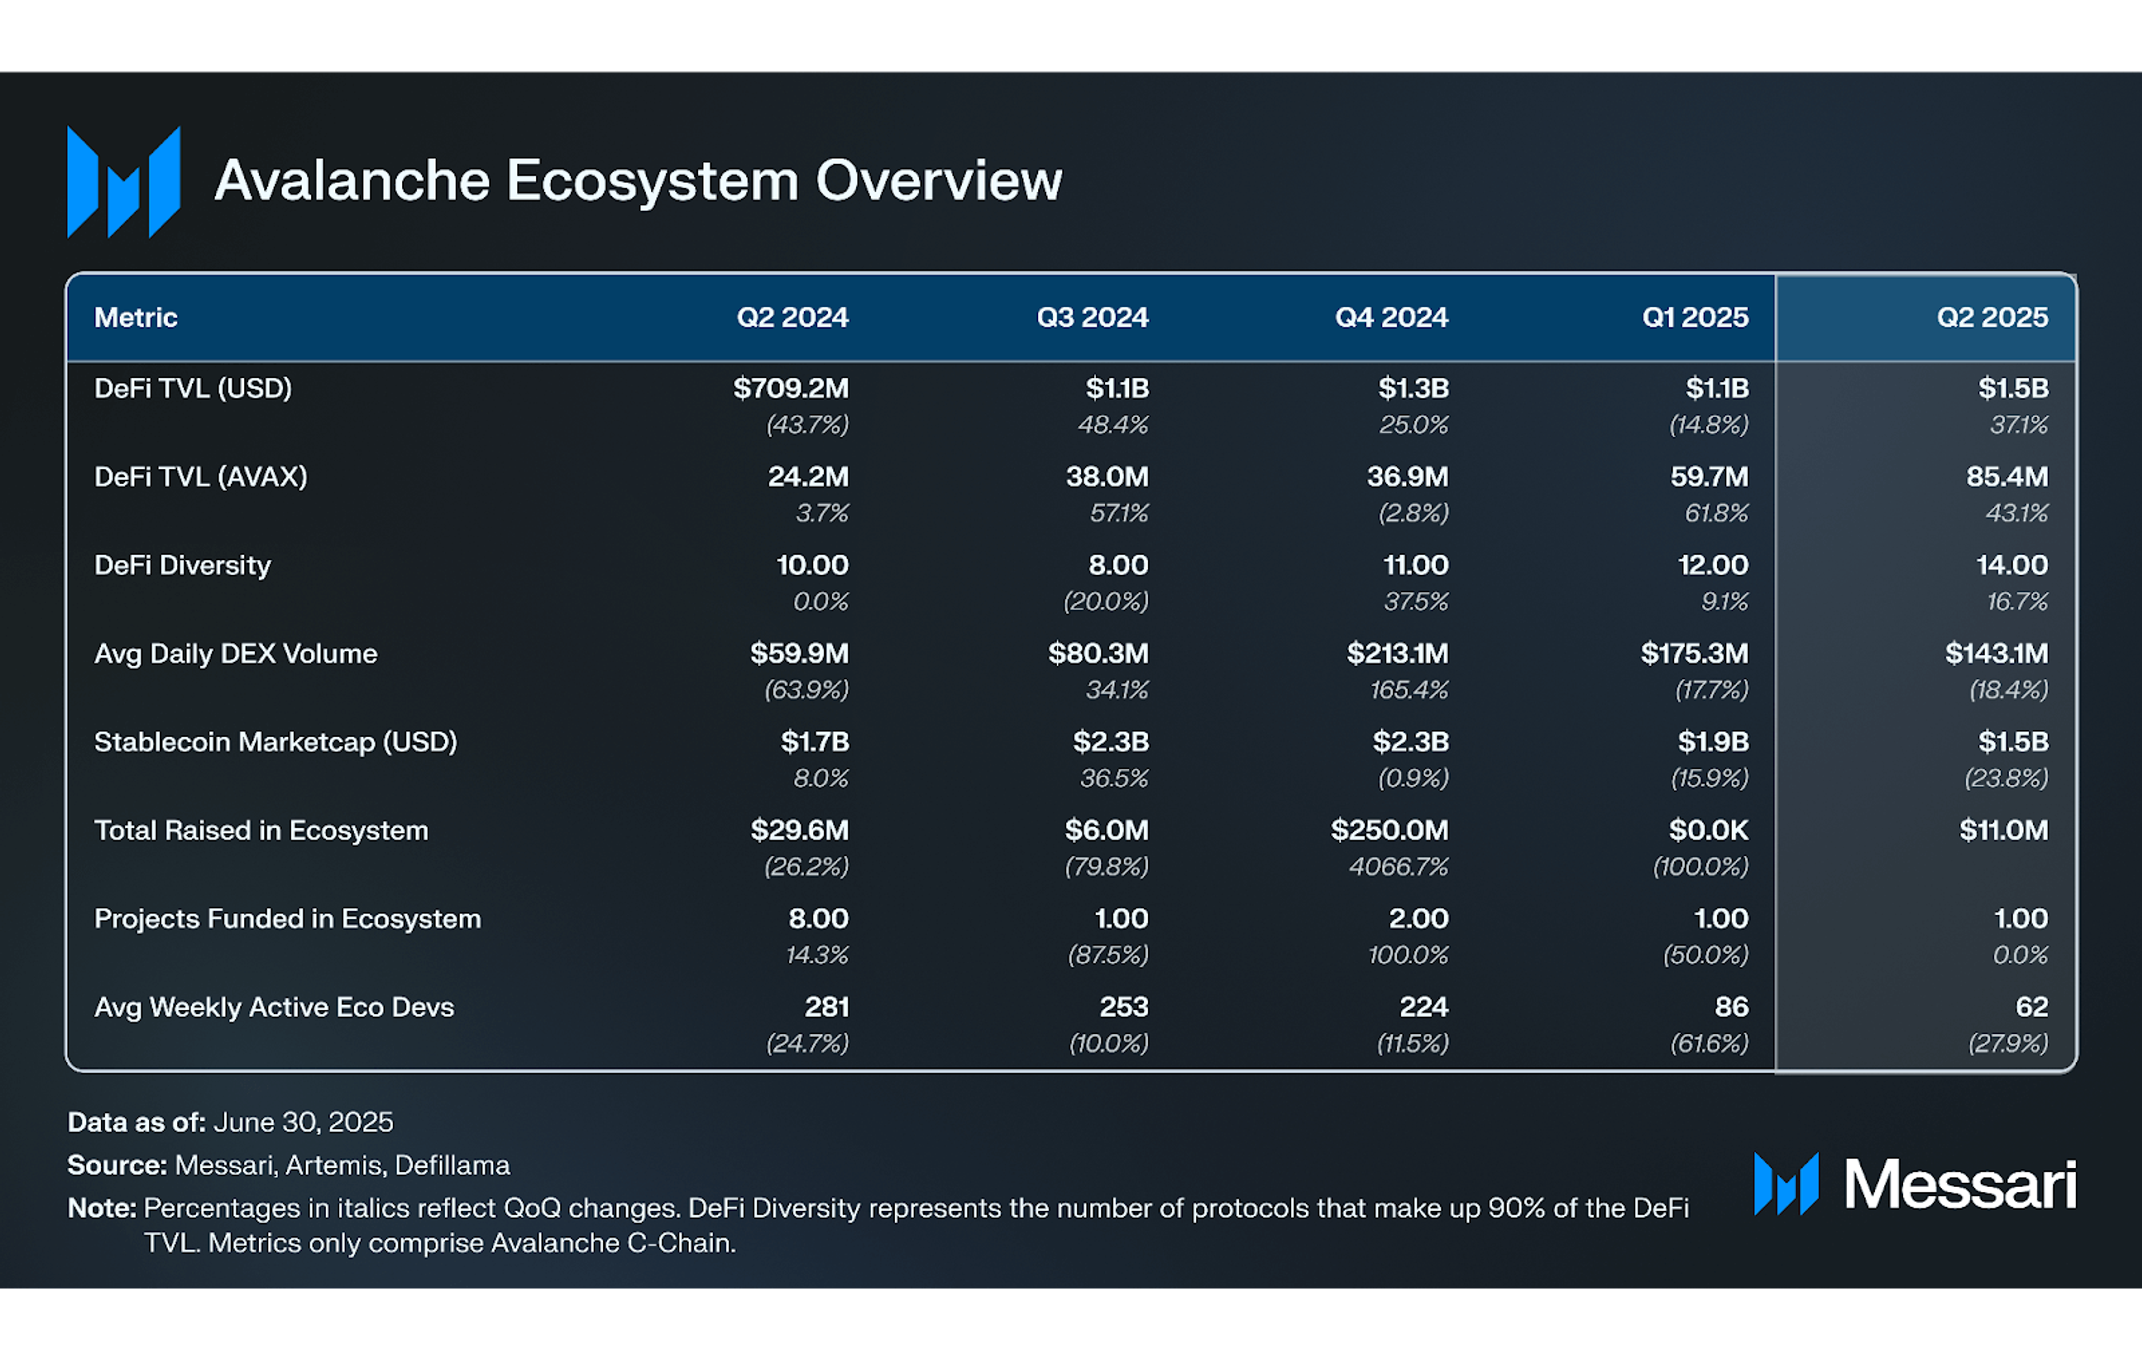2142x1359 pixels.
Task: Click the '4066.7%' total raised change
Action: [1398, 867]
